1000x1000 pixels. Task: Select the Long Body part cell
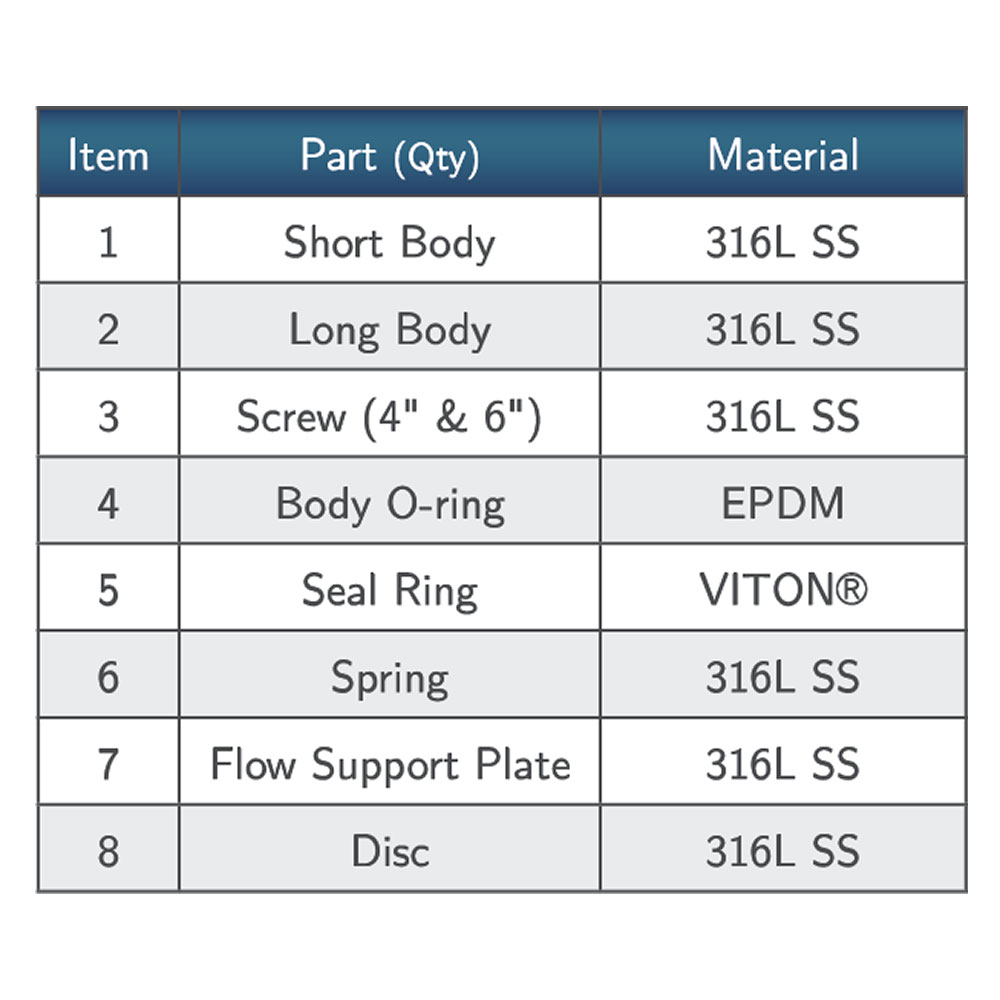[390, 330]
